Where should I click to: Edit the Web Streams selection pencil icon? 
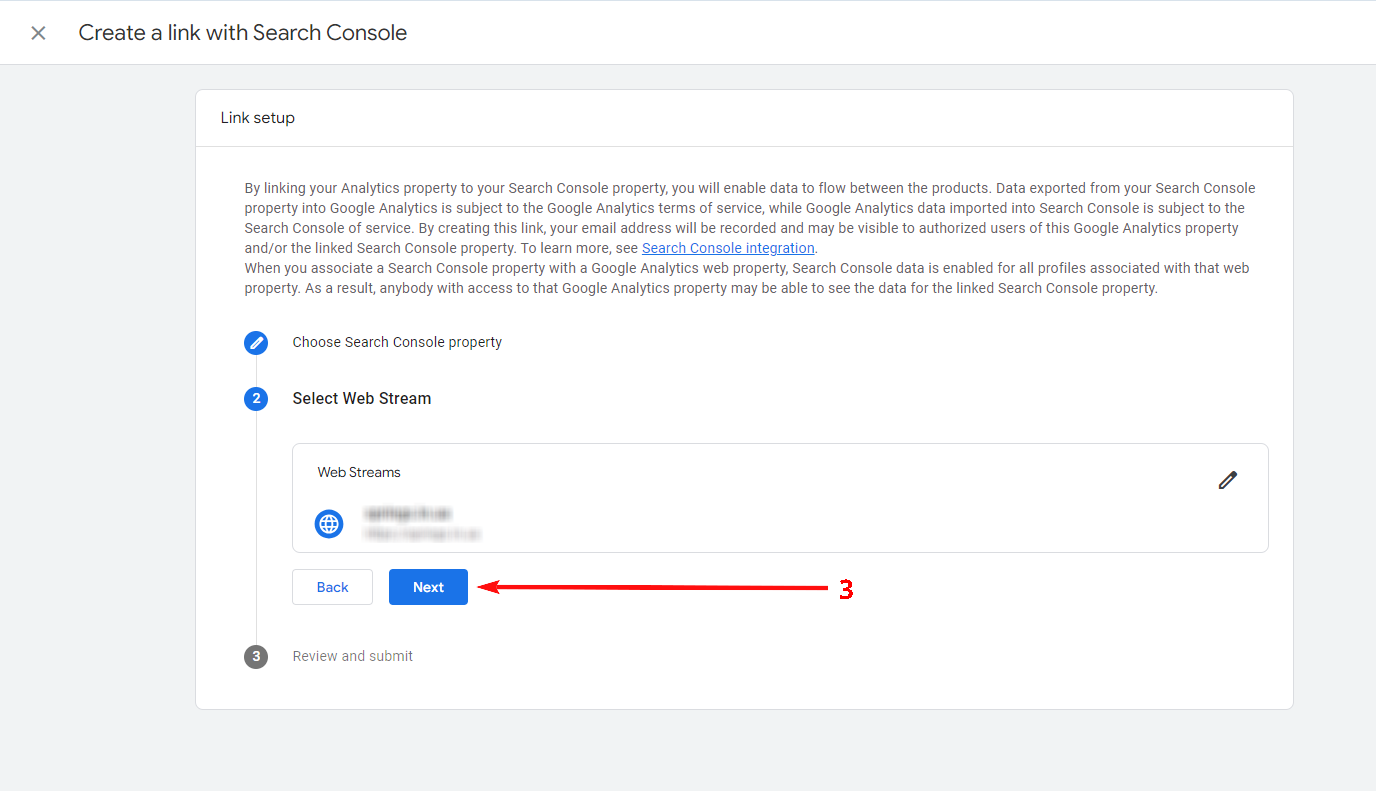click(x=1228, y=480)
